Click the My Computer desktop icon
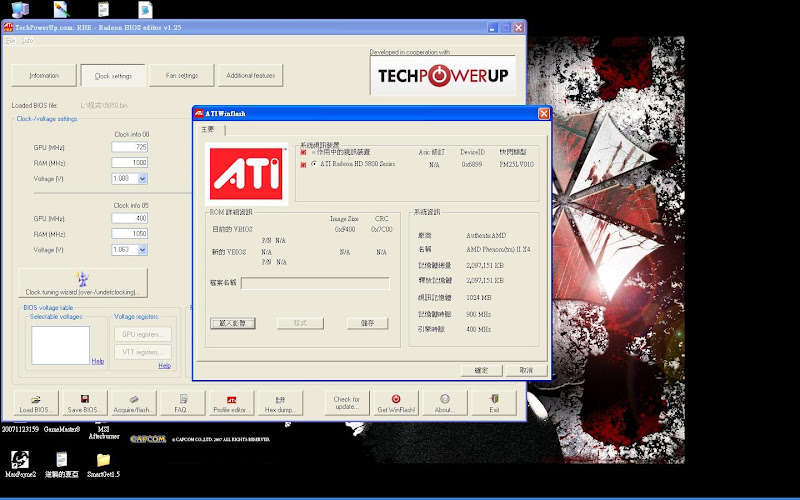 click(20, 9)
